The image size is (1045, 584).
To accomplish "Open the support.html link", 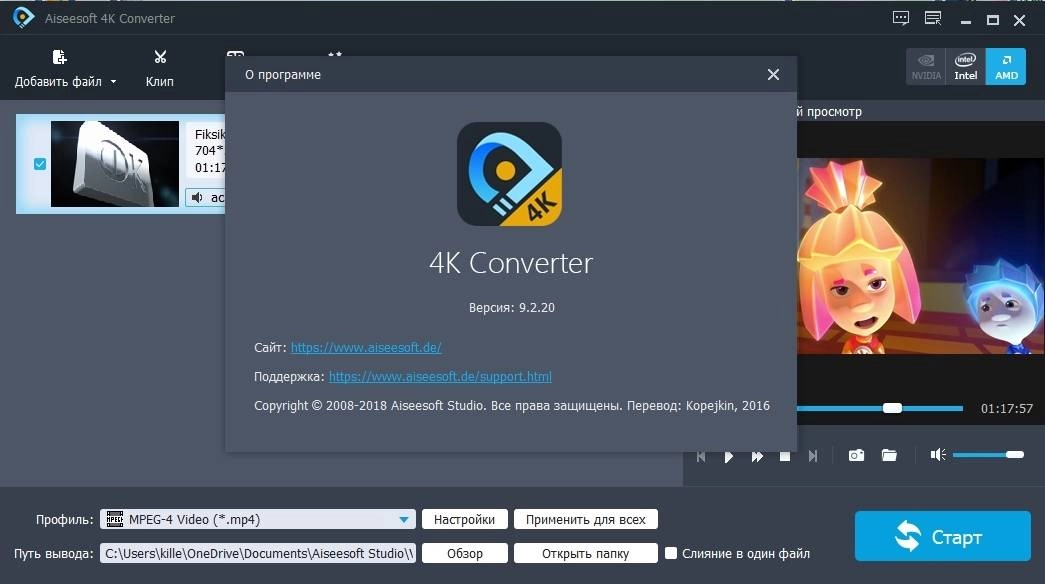I will (x=440, y=377).
